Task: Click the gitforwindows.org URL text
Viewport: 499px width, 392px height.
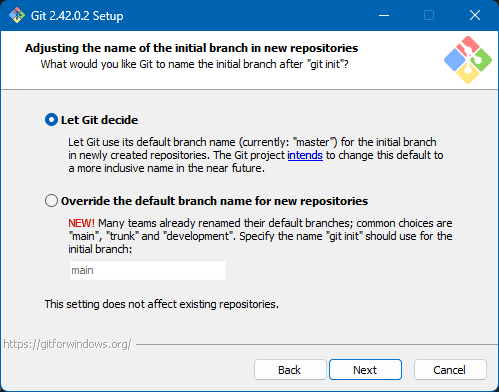Action: point(67,344)
